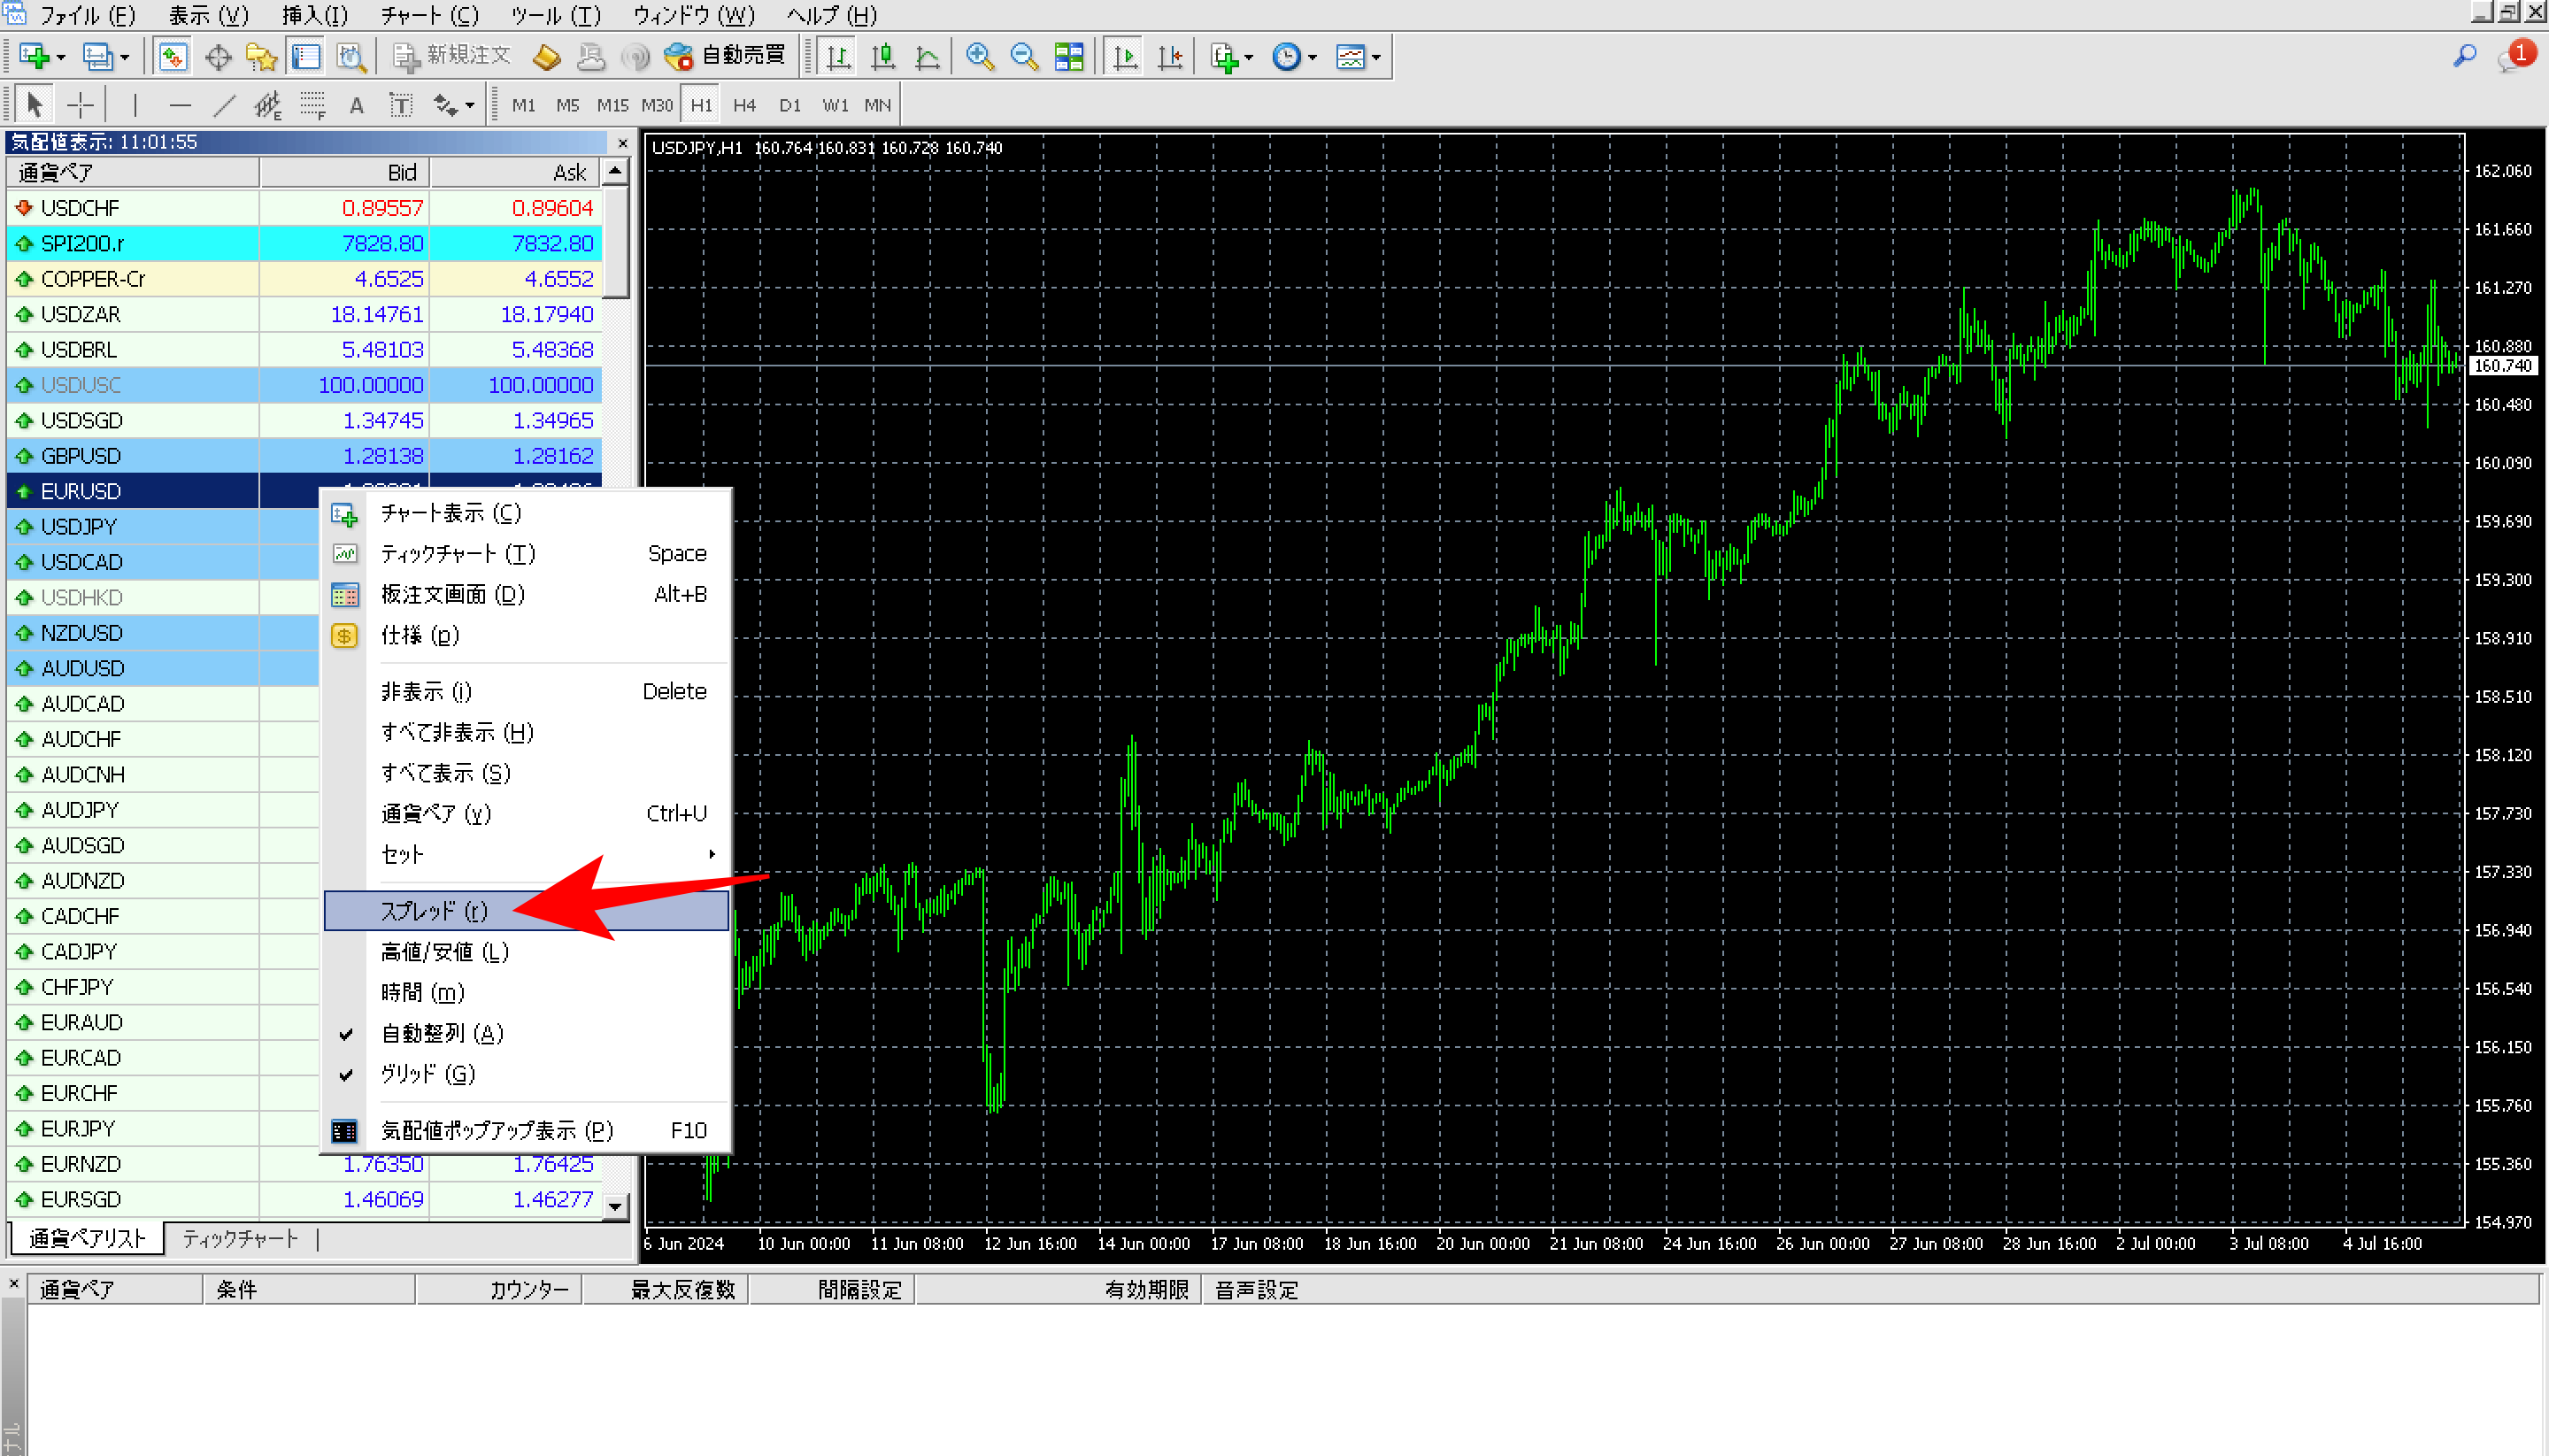The height and width of the screenshot is (1456, 2549).
Task: Open the search magnifier at top right
Action: 2464,57
